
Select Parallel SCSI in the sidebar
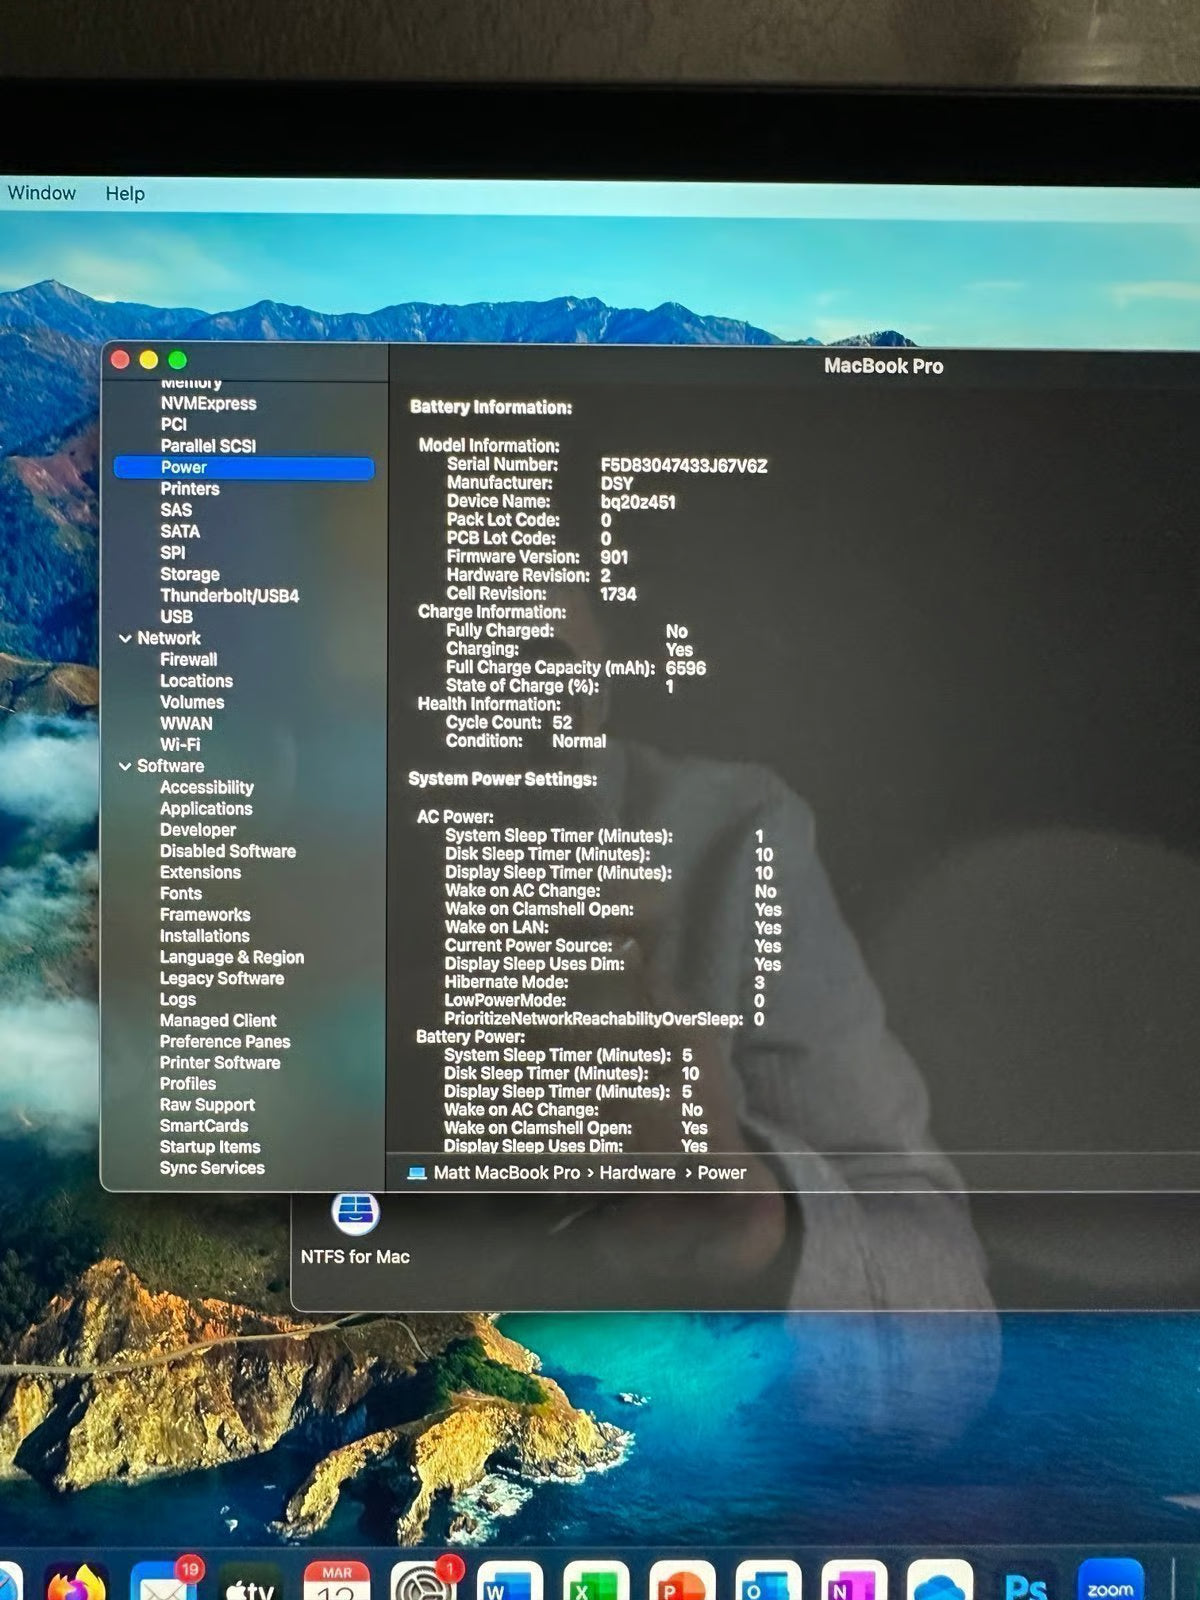pos(208,446)
